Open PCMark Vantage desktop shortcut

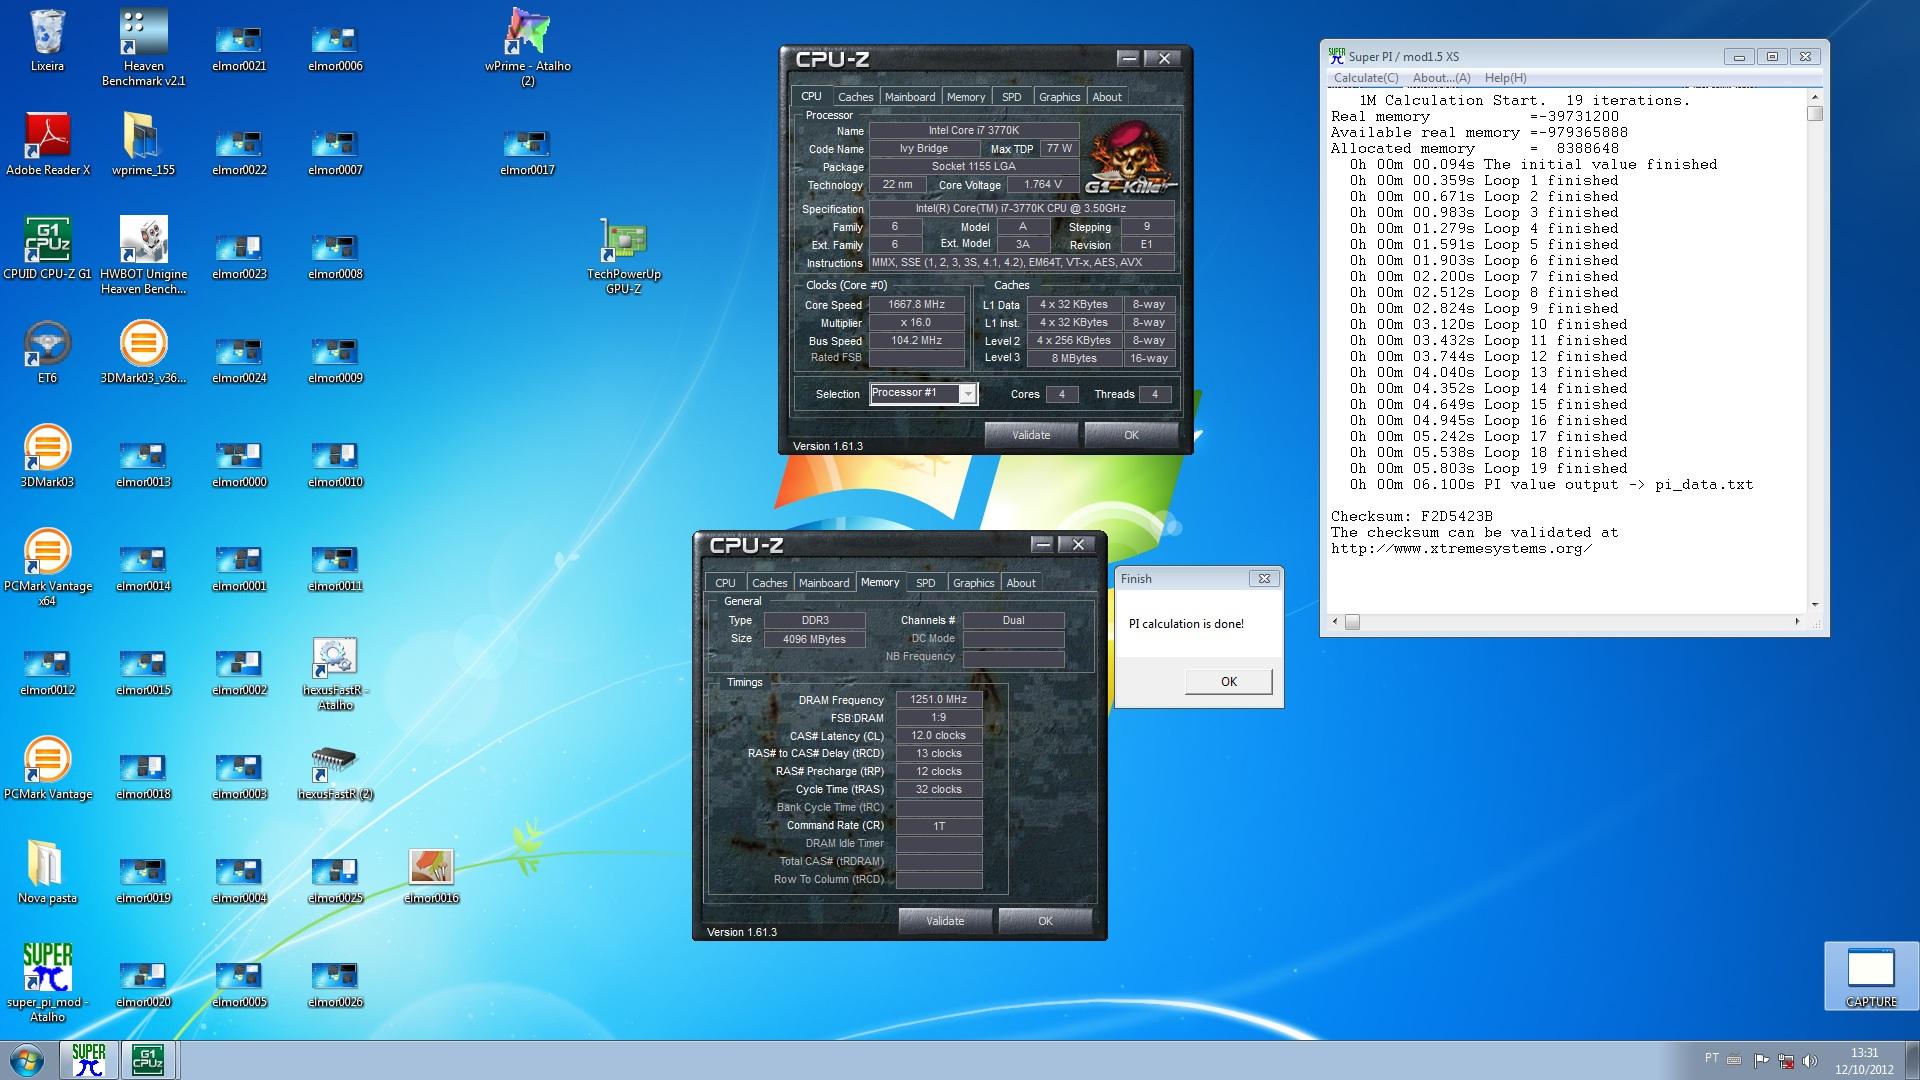click(47, 769)
